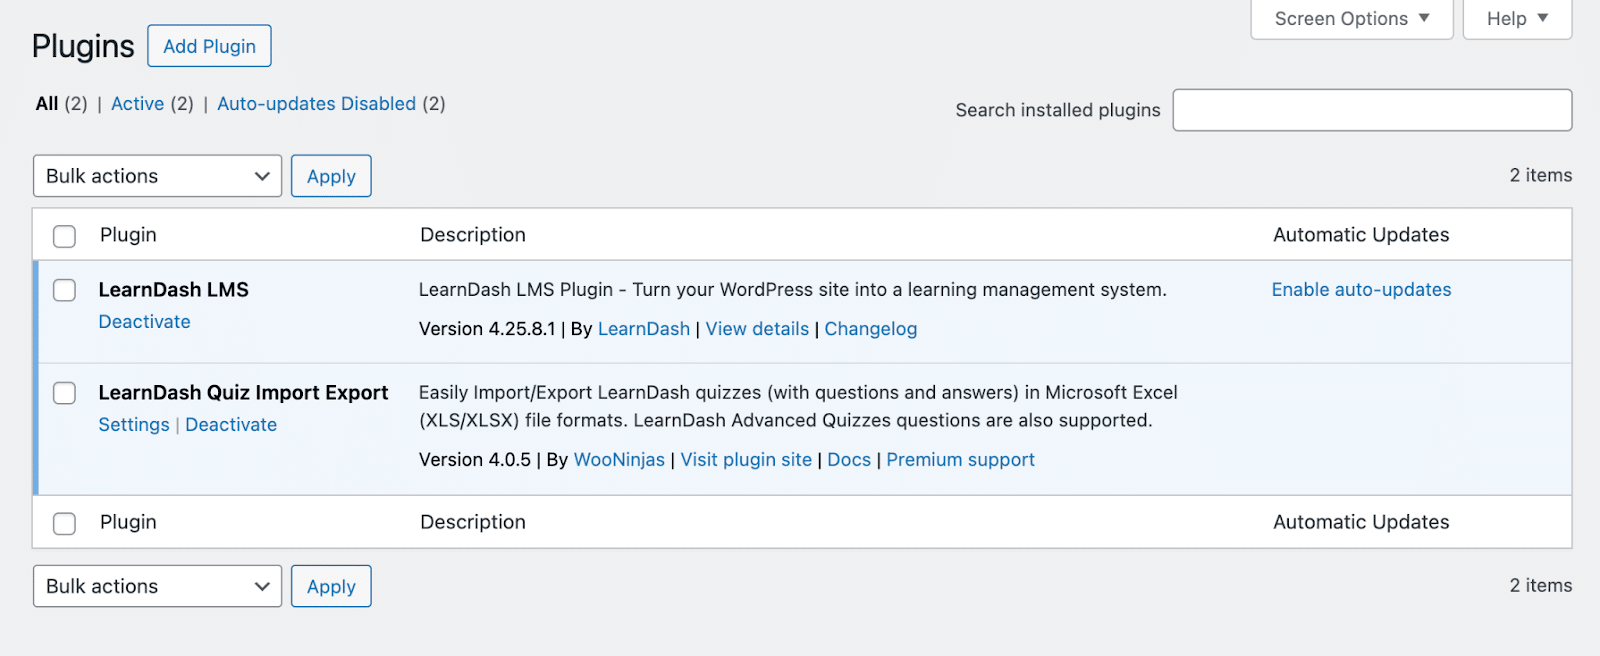Open the Screen Options panel
This screenshot has height=656, width=1600.
(x=1351, y=19)
